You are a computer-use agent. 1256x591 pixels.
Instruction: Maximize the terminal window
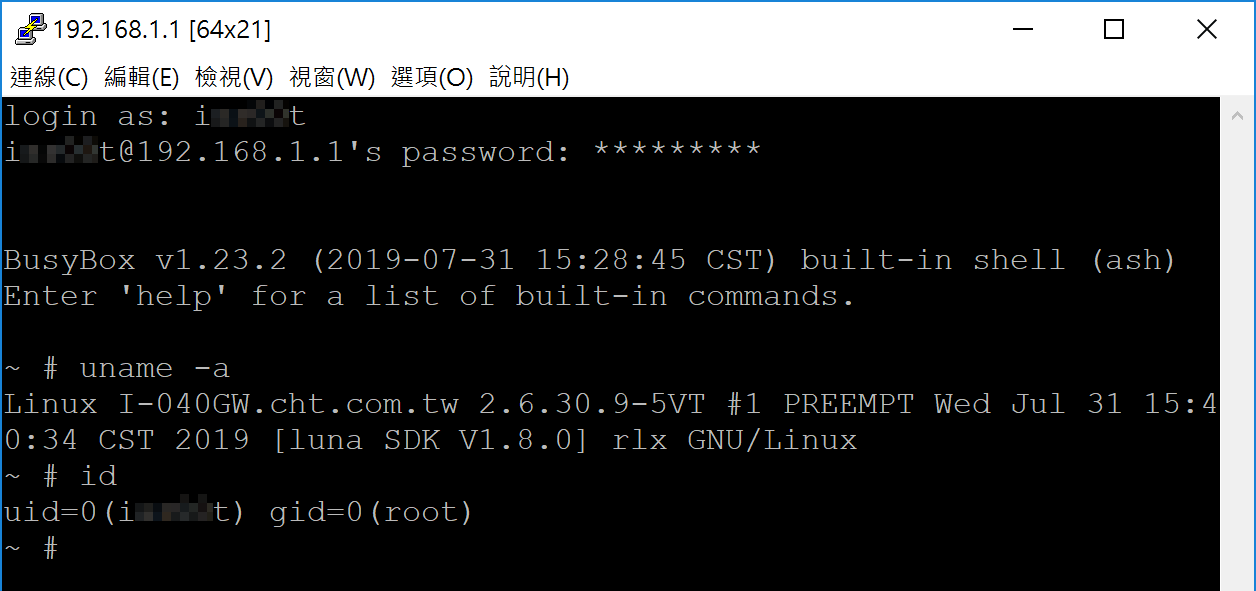click(1114, 30)
